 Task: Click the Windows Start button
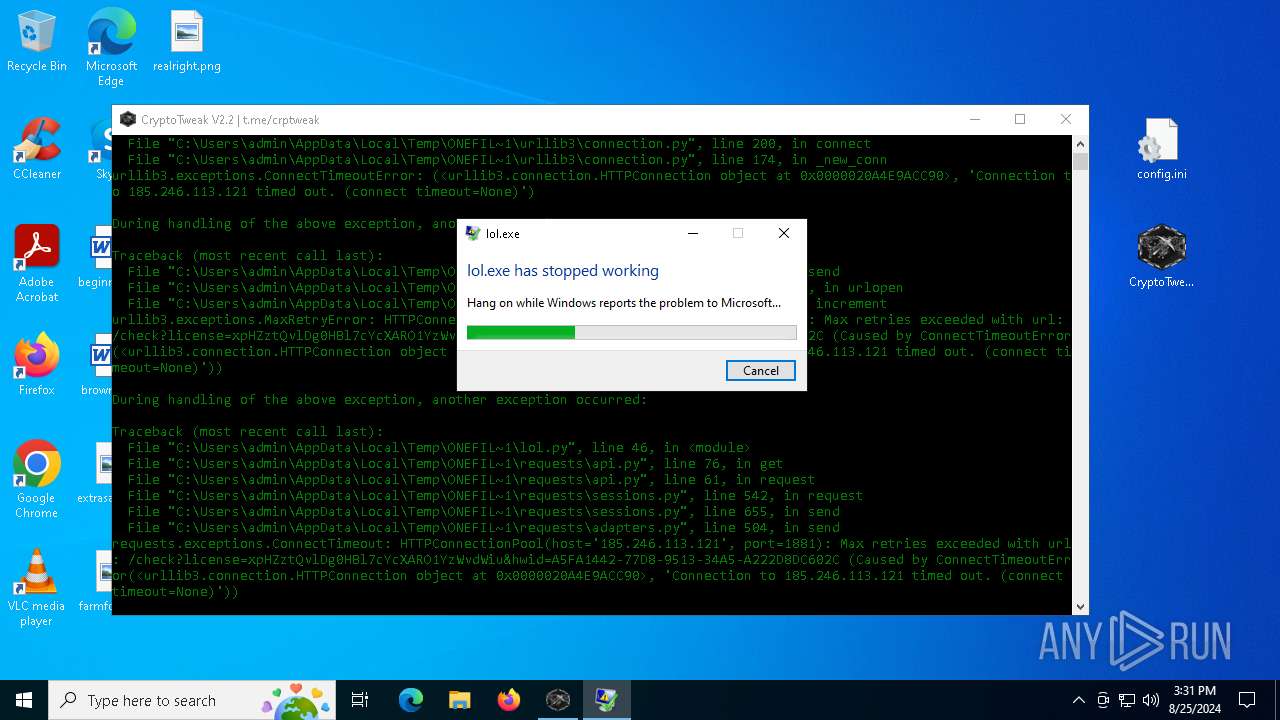[24, 700]
